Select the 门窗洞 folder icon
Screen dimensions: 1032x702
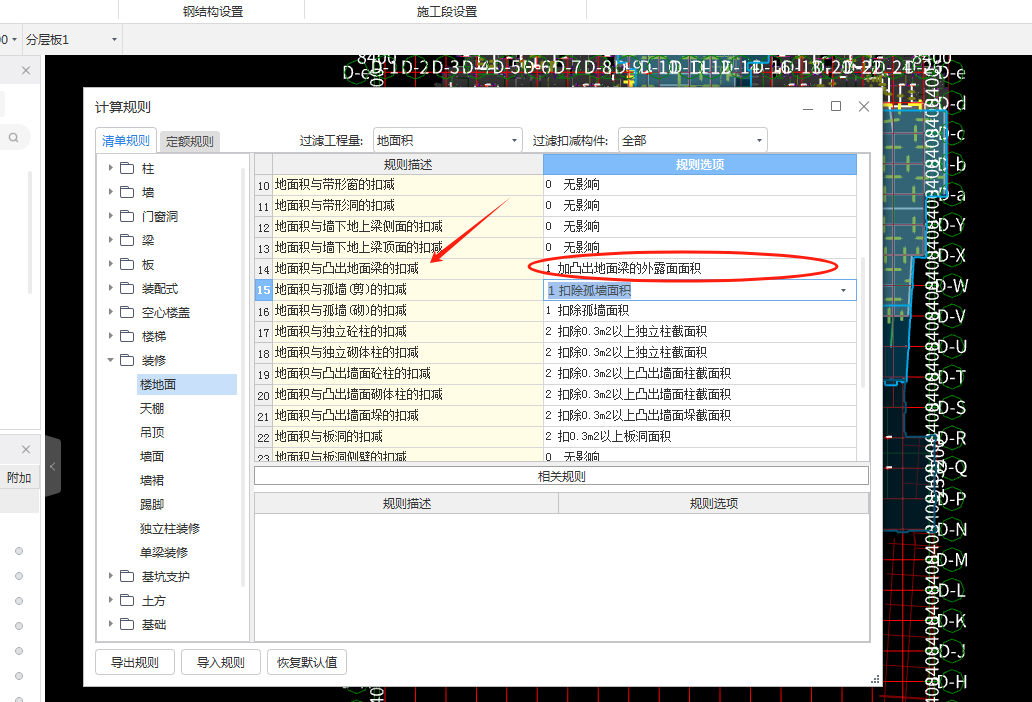(x=128, y=216)
